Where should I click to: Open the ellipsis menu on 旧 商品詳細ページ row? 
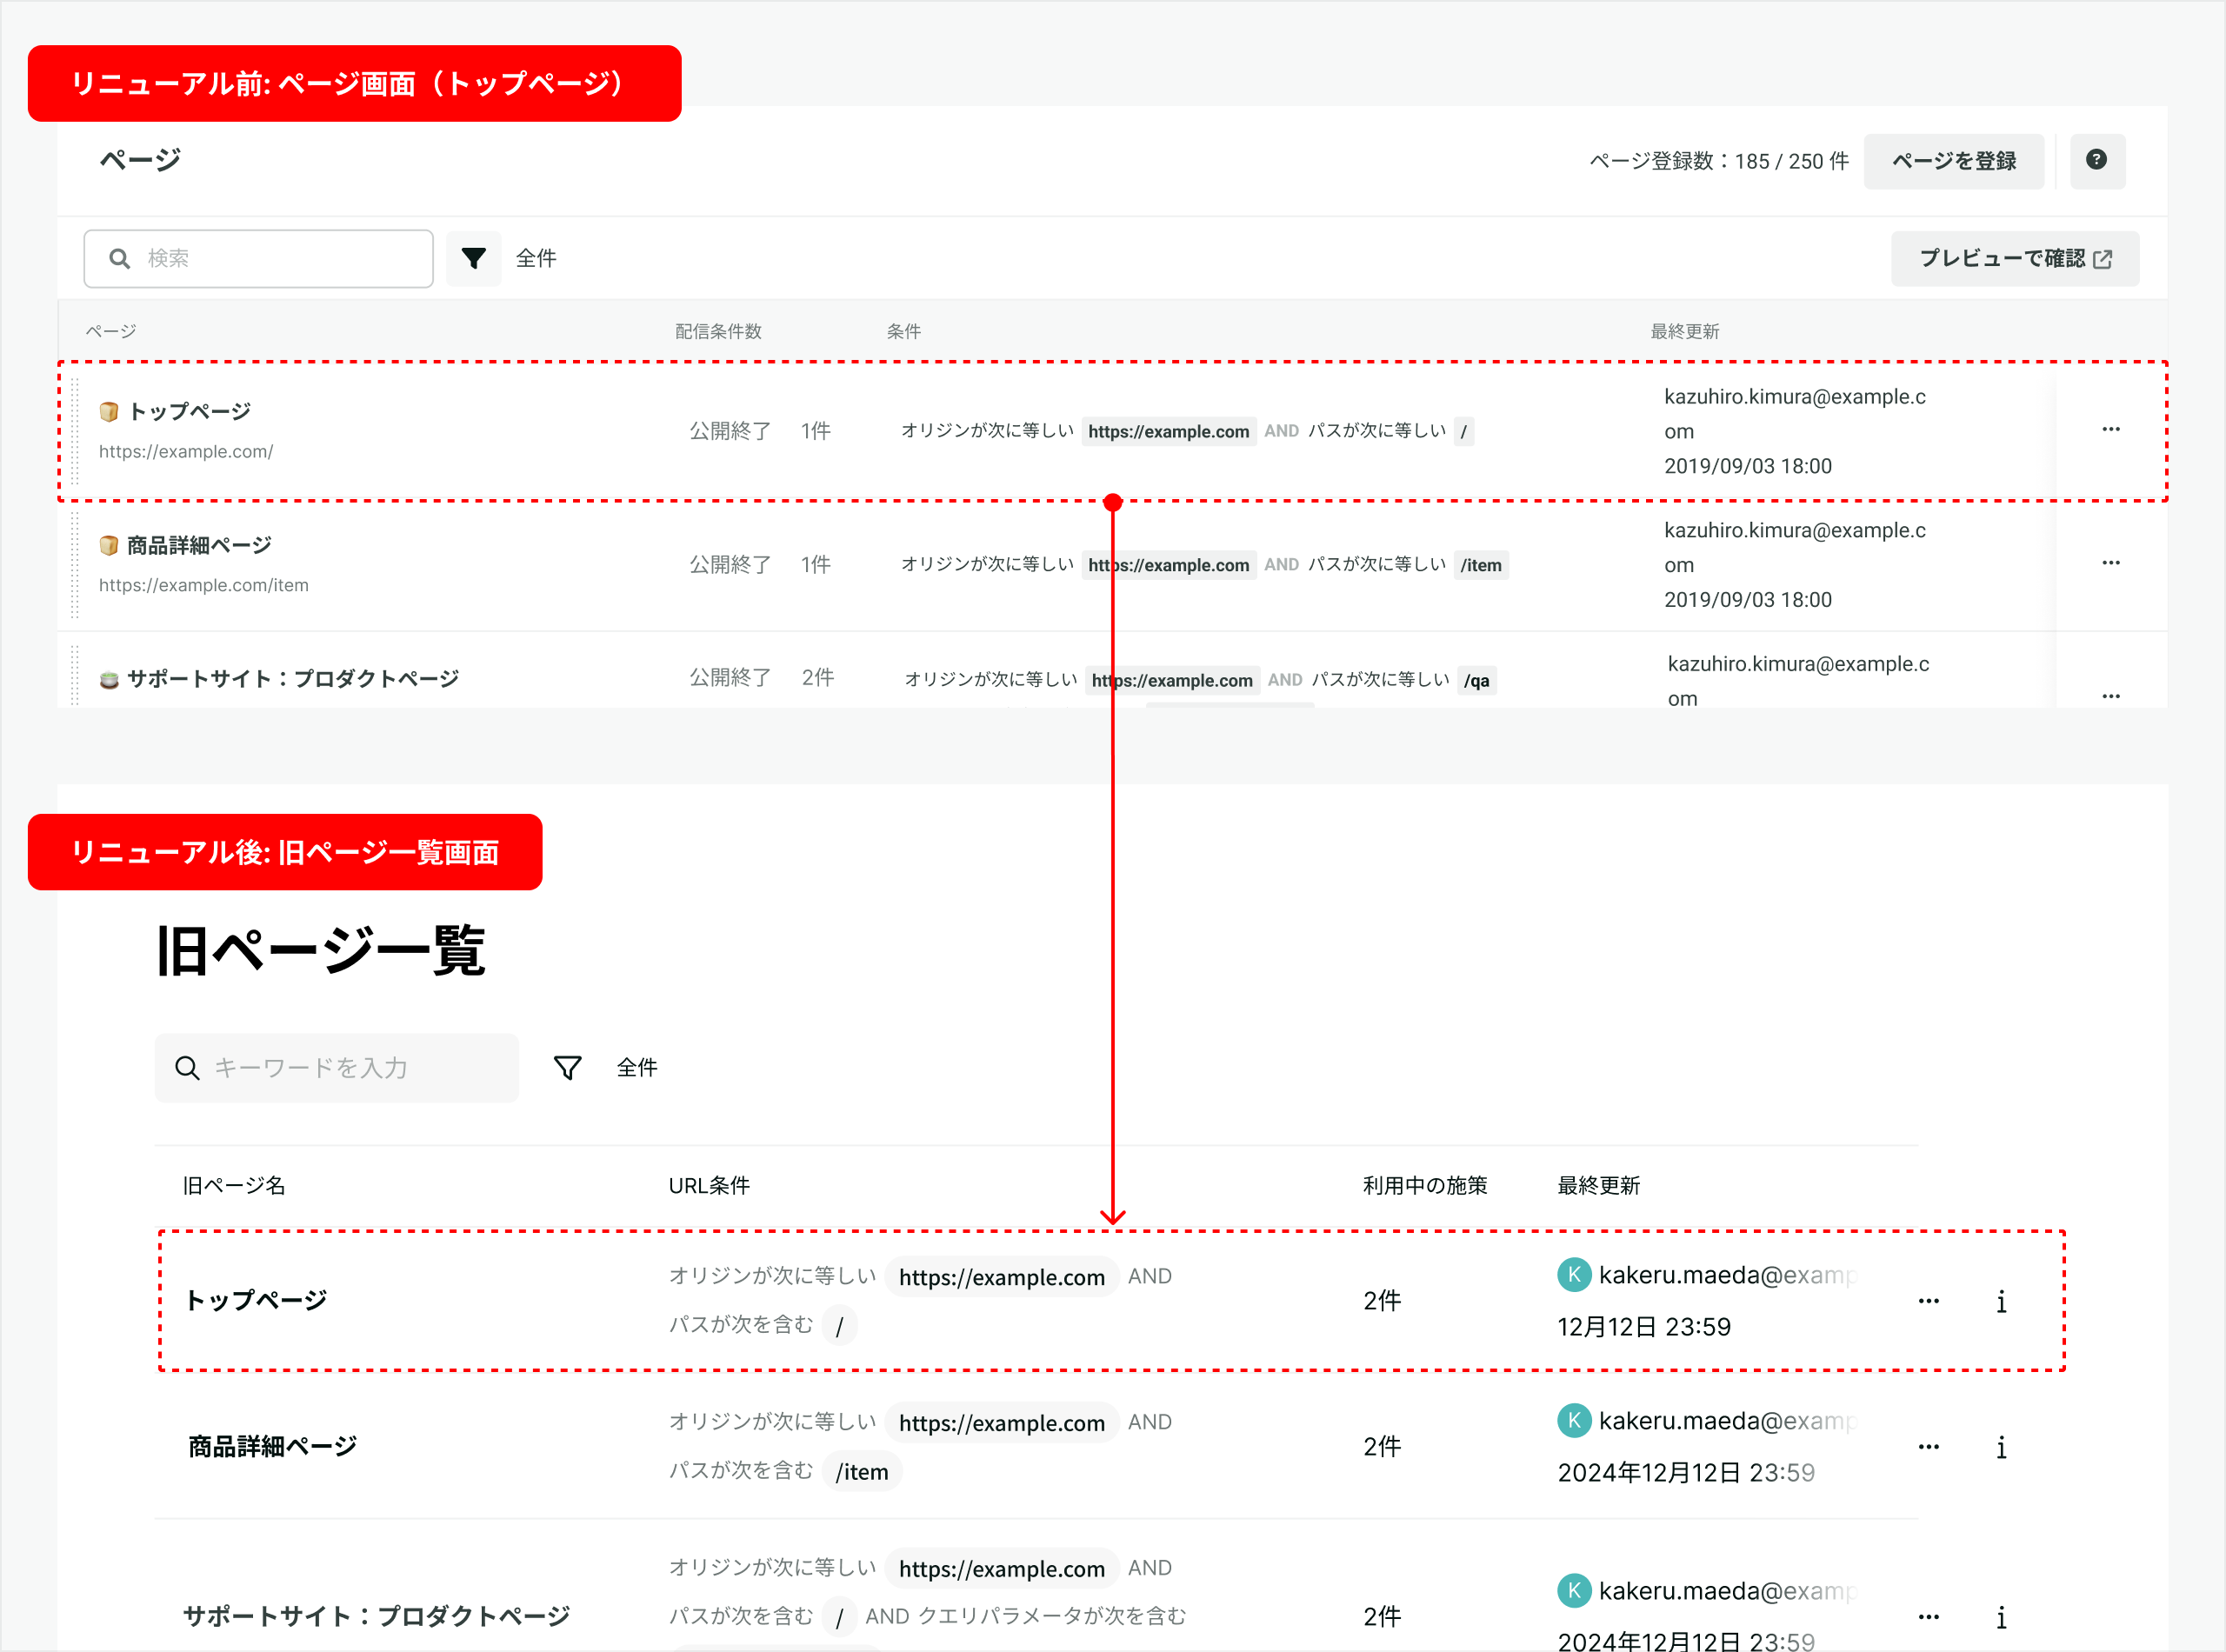tap(1928, 1447)
